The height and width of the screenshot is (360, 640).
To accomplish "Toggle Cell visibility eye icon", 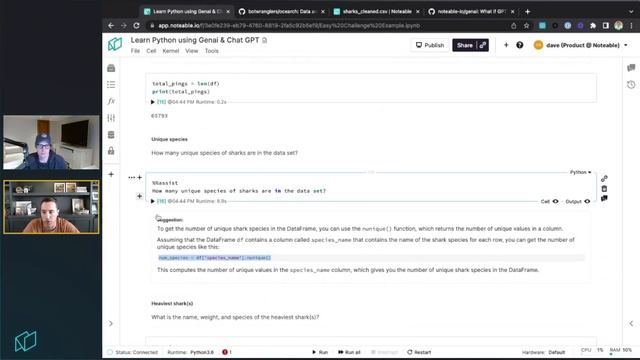I will (x=556, y=201).
